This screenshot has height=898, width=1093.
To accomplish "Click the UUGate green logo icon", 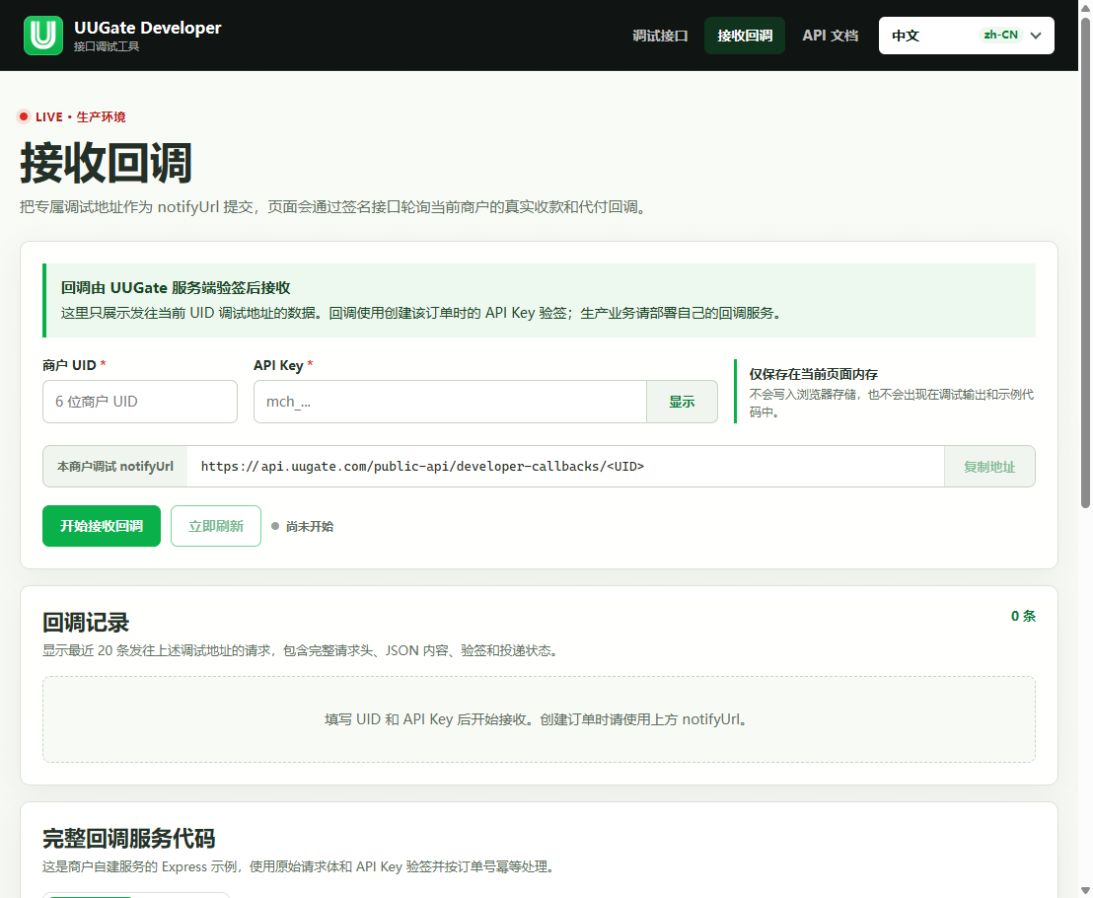I will [43, 36].
